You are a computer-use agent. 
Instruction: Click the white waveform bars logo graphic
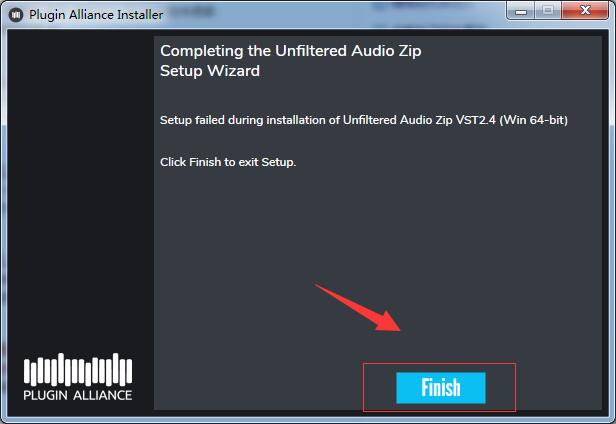coord(78,369)
